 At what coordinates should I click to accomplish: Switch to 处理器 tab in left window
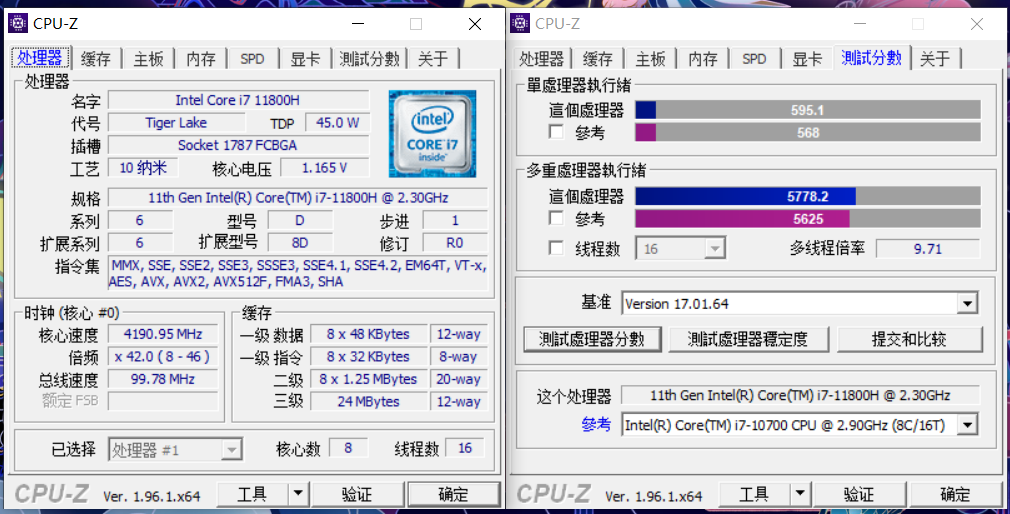coord(40,58)
